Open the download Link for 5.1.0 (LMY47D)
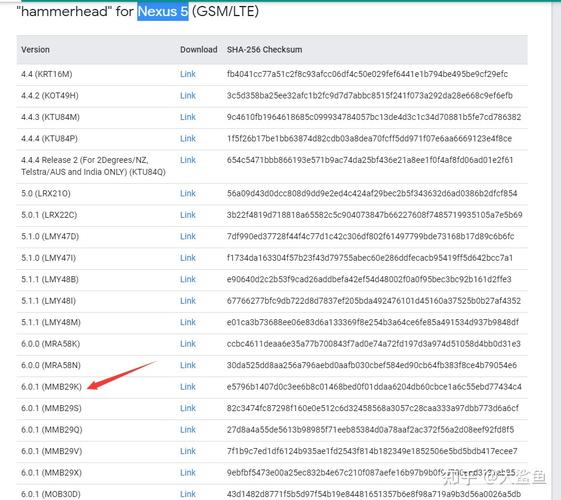561x500 pixels. 188,236
